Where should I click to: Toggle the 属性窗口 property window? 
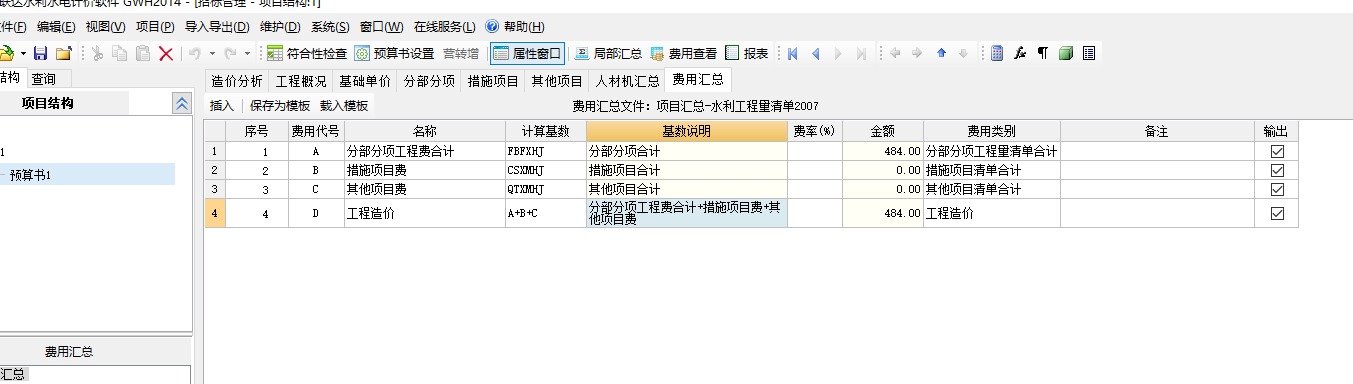[528, 53]
